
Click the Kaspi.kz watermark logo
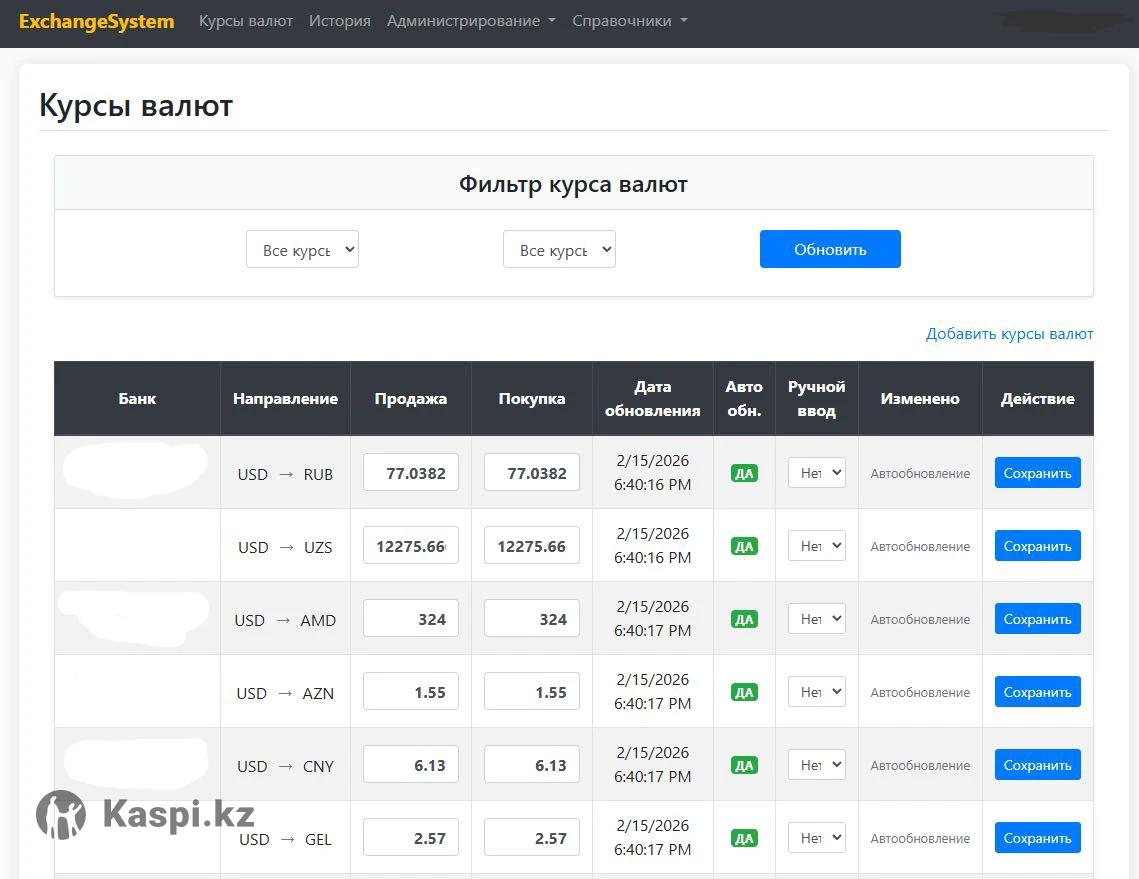tap(146, 815)
